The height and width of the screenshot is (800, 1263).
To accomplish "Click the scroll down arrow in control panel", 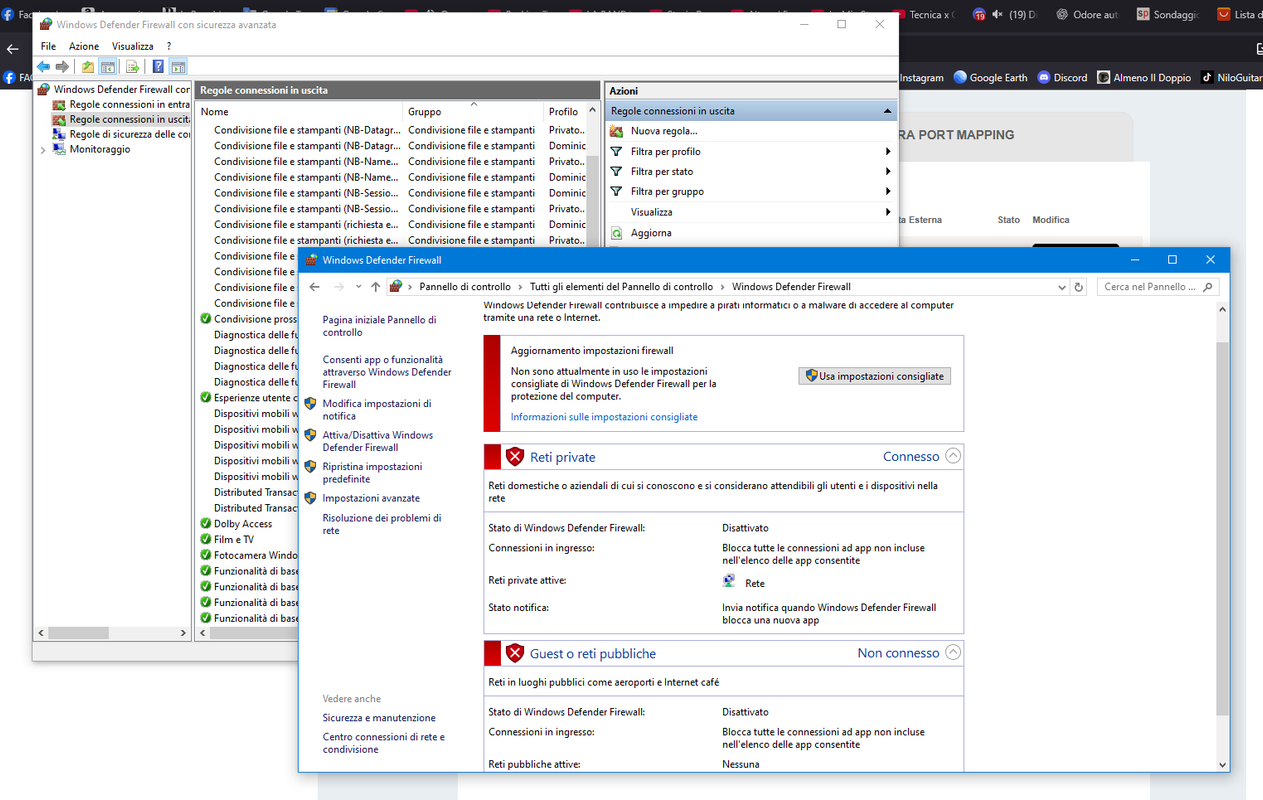I will tap(1222, 764).
